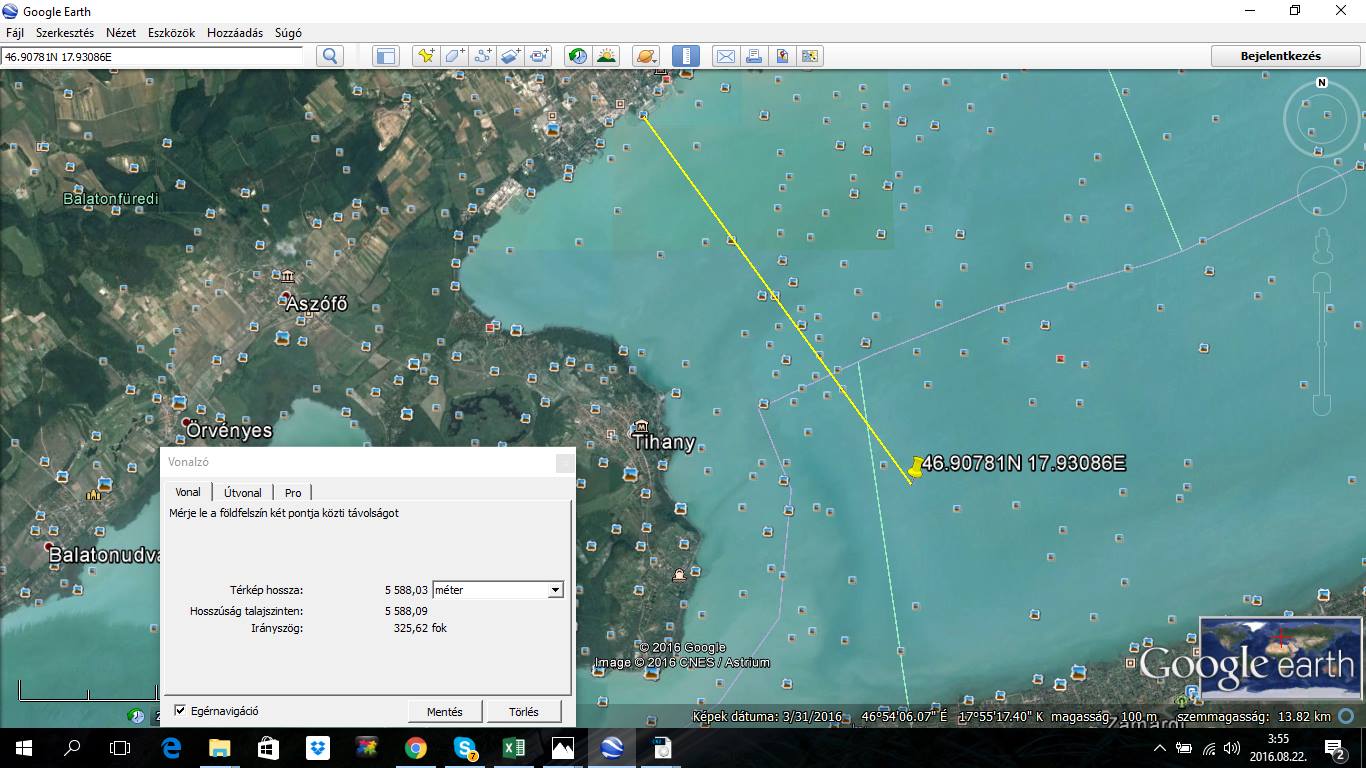Click the search magnifier button
Image resolution: width=1366 pixels, height=768 pixels.
(x=329, y=56)
